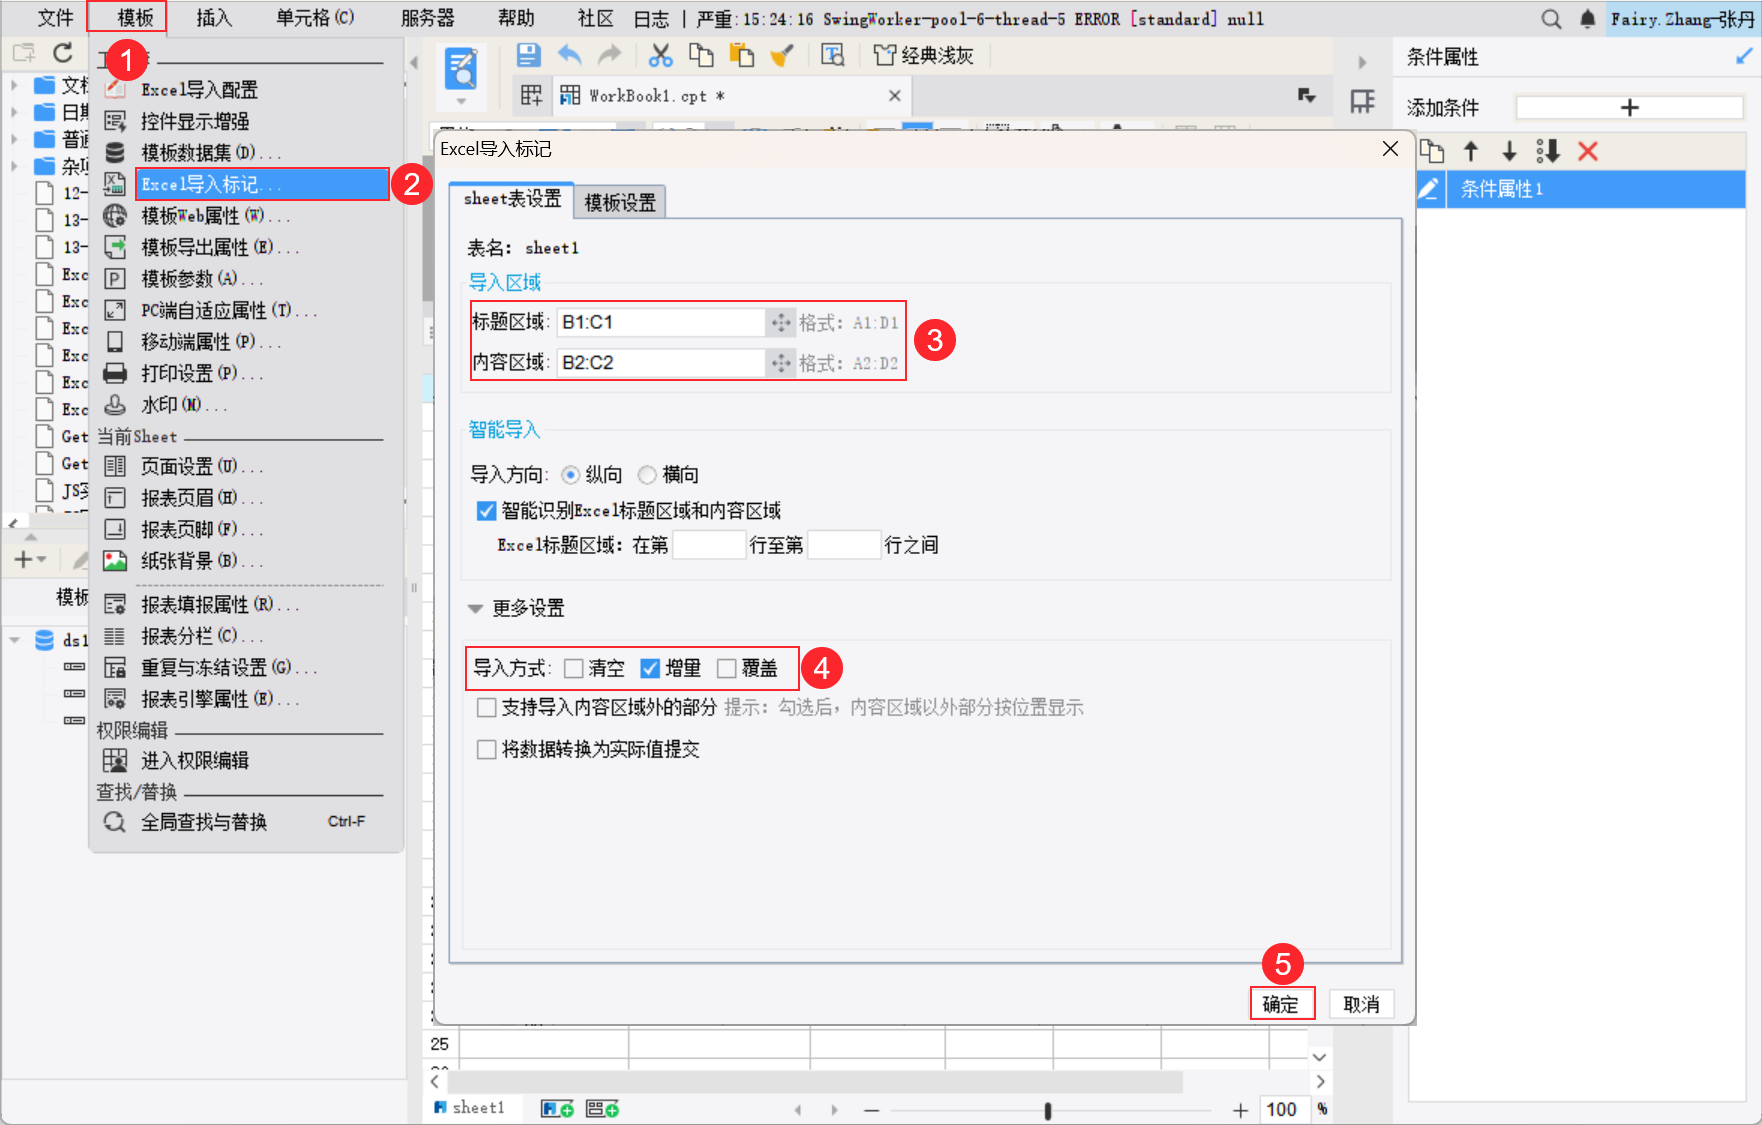1762x1125 pixels.
Task: Click the copy condition icon
Action: (1432, 151)
